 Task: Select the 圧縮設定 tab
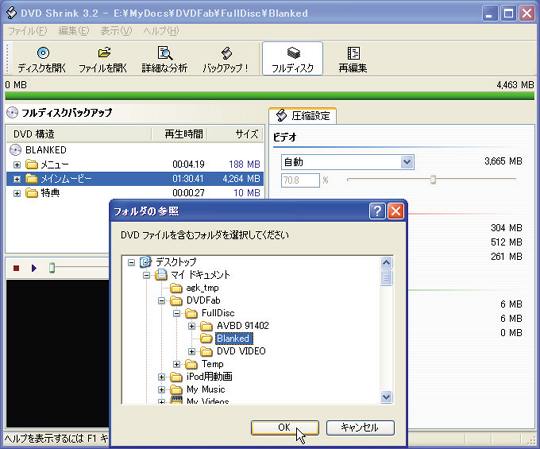(x=303, y=116)
